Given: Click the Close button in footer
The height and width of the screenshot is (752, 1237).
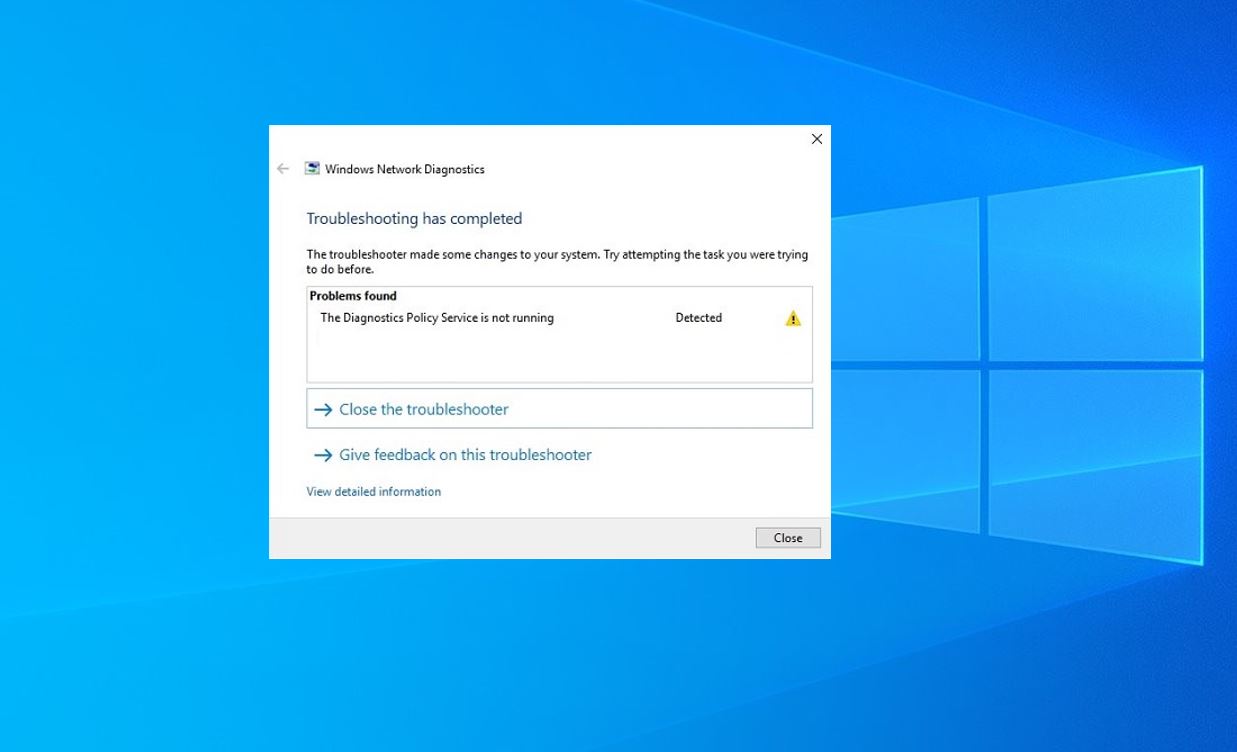Looking at the screenshot, I should [x=788, y=538].
